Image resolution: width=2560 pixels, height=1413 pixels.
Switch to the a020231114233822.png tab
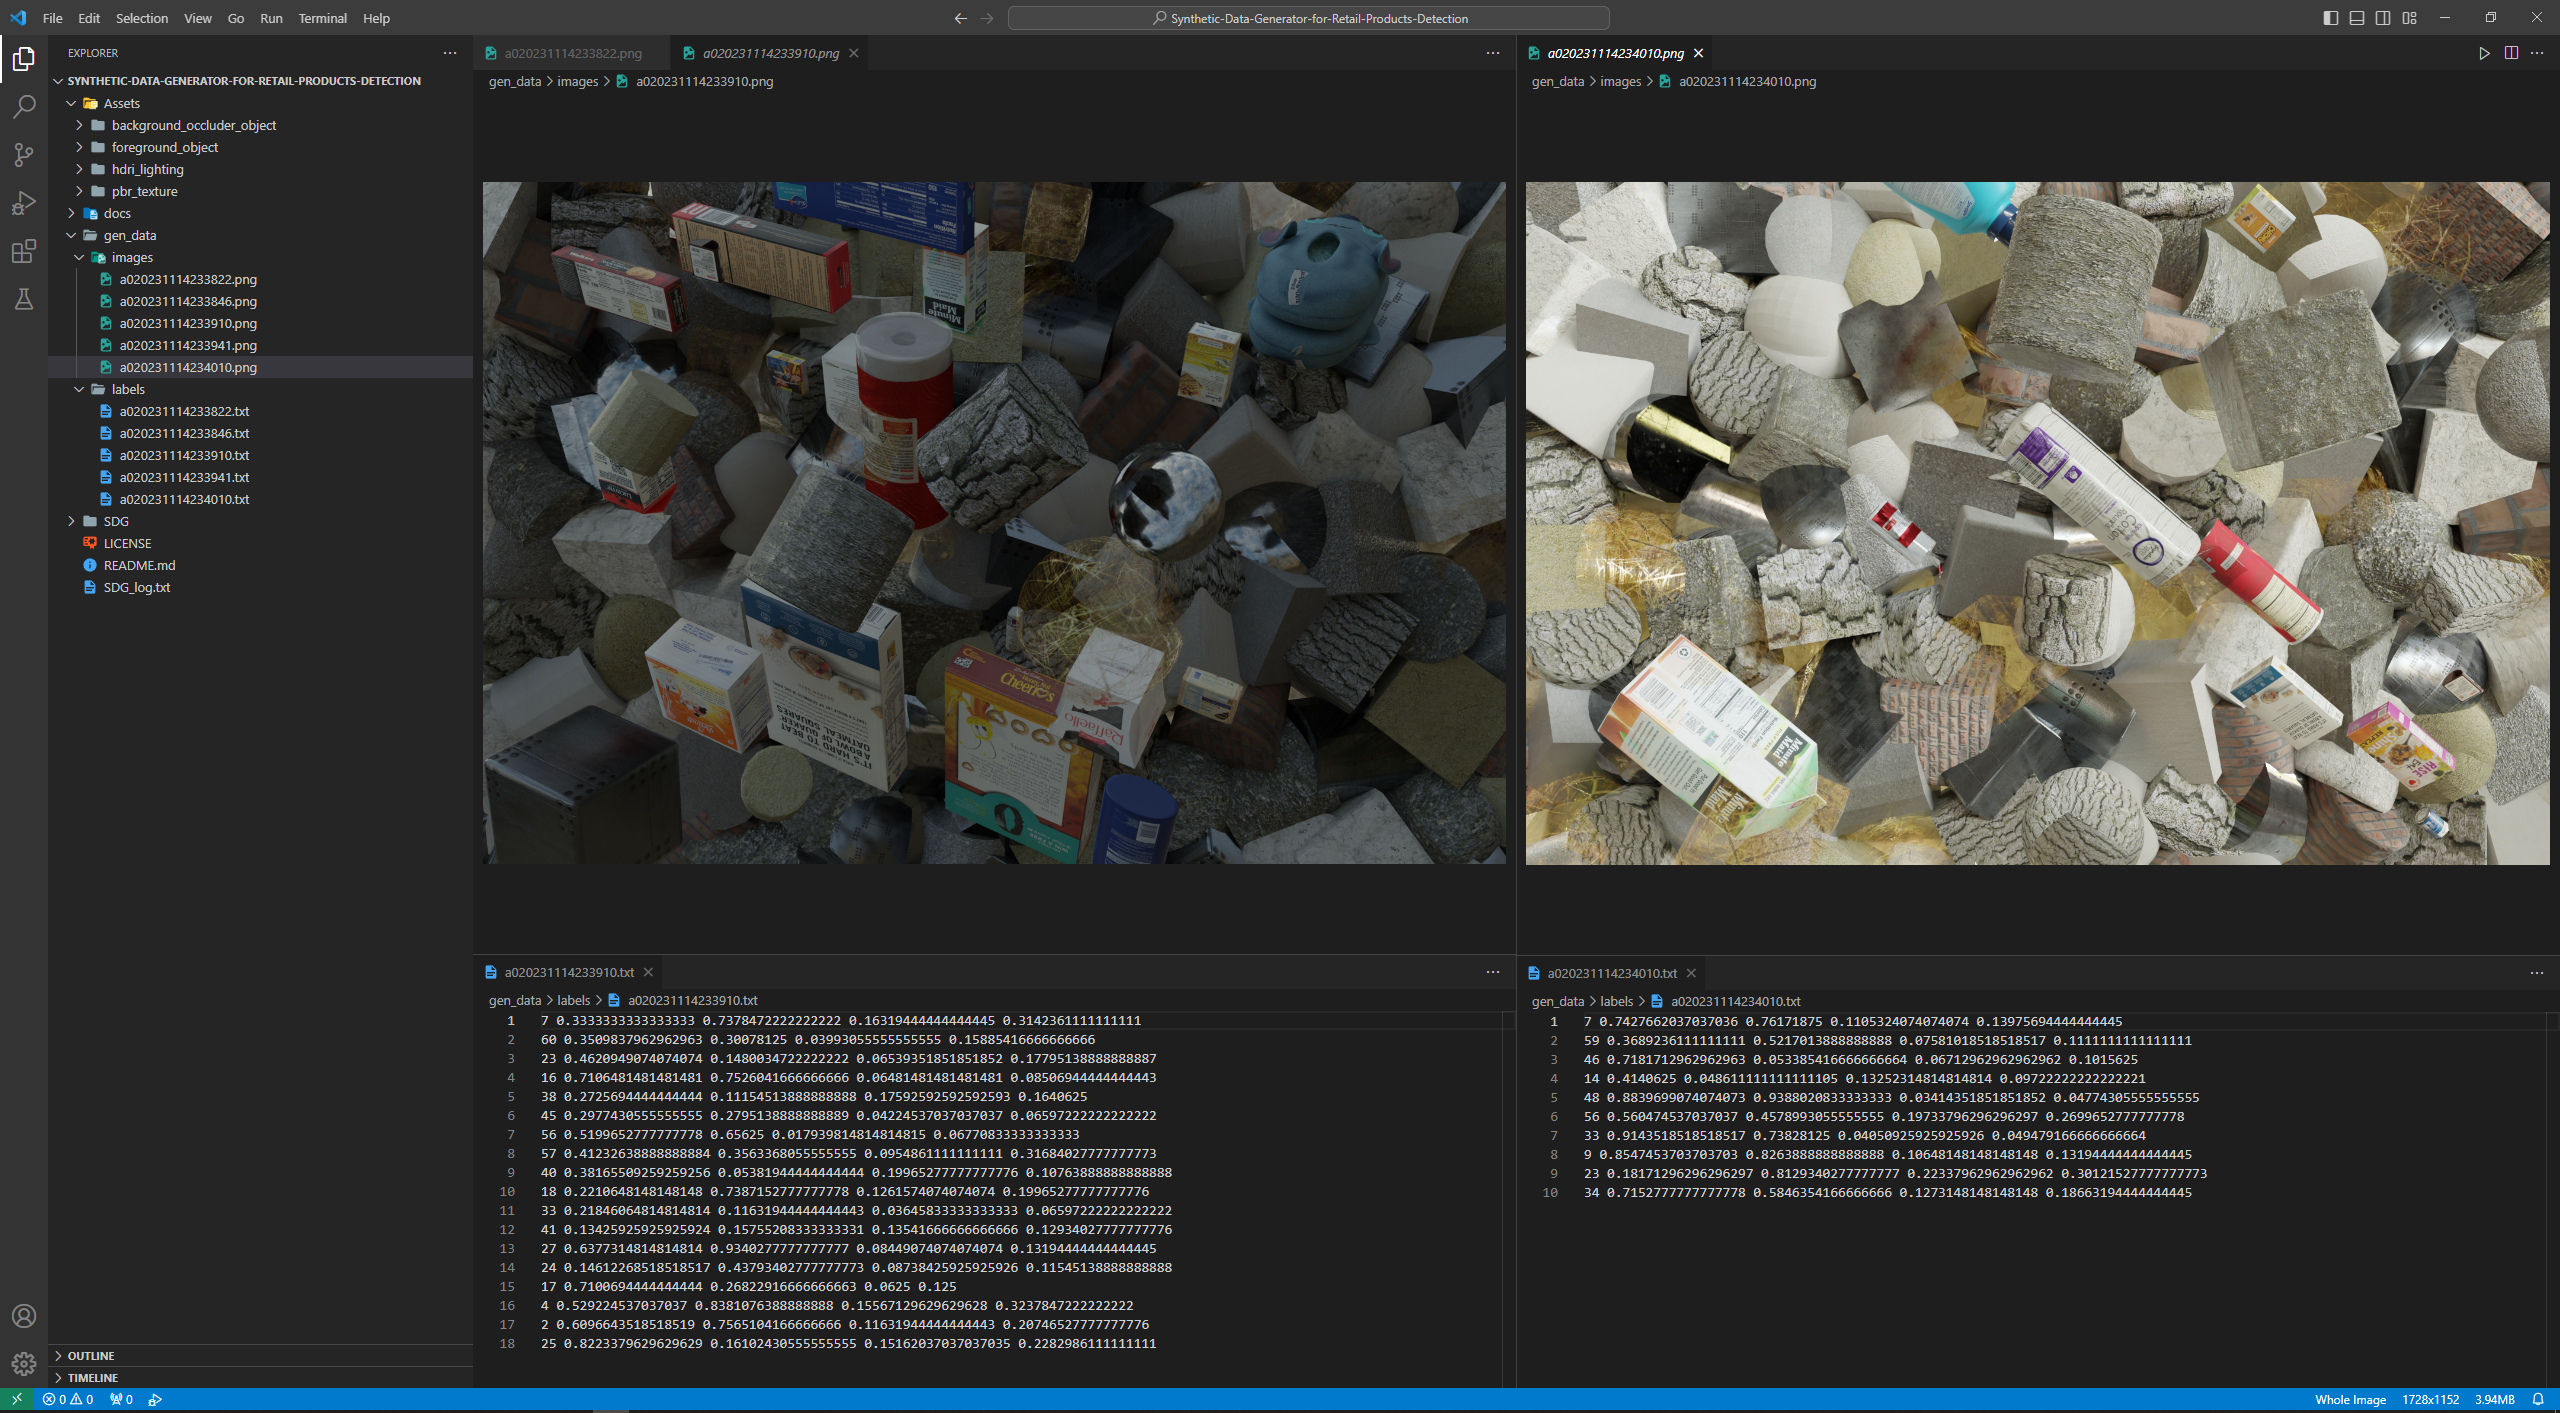coord(572,53)
